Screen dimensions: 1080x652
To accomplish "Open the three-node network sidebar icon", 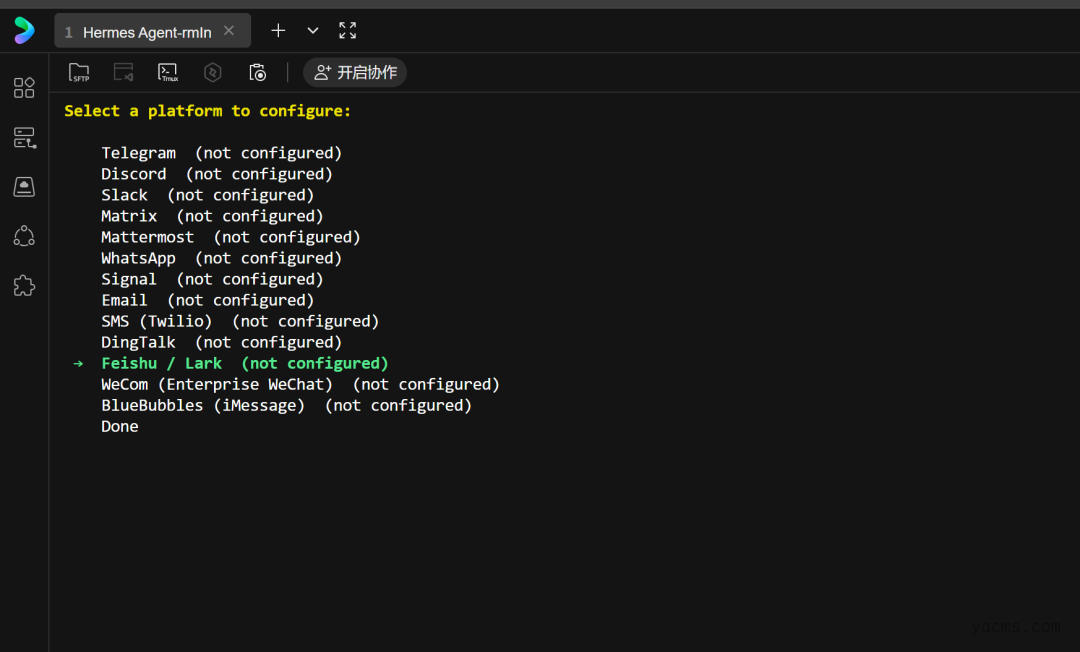I will click(x=24, y=236).
